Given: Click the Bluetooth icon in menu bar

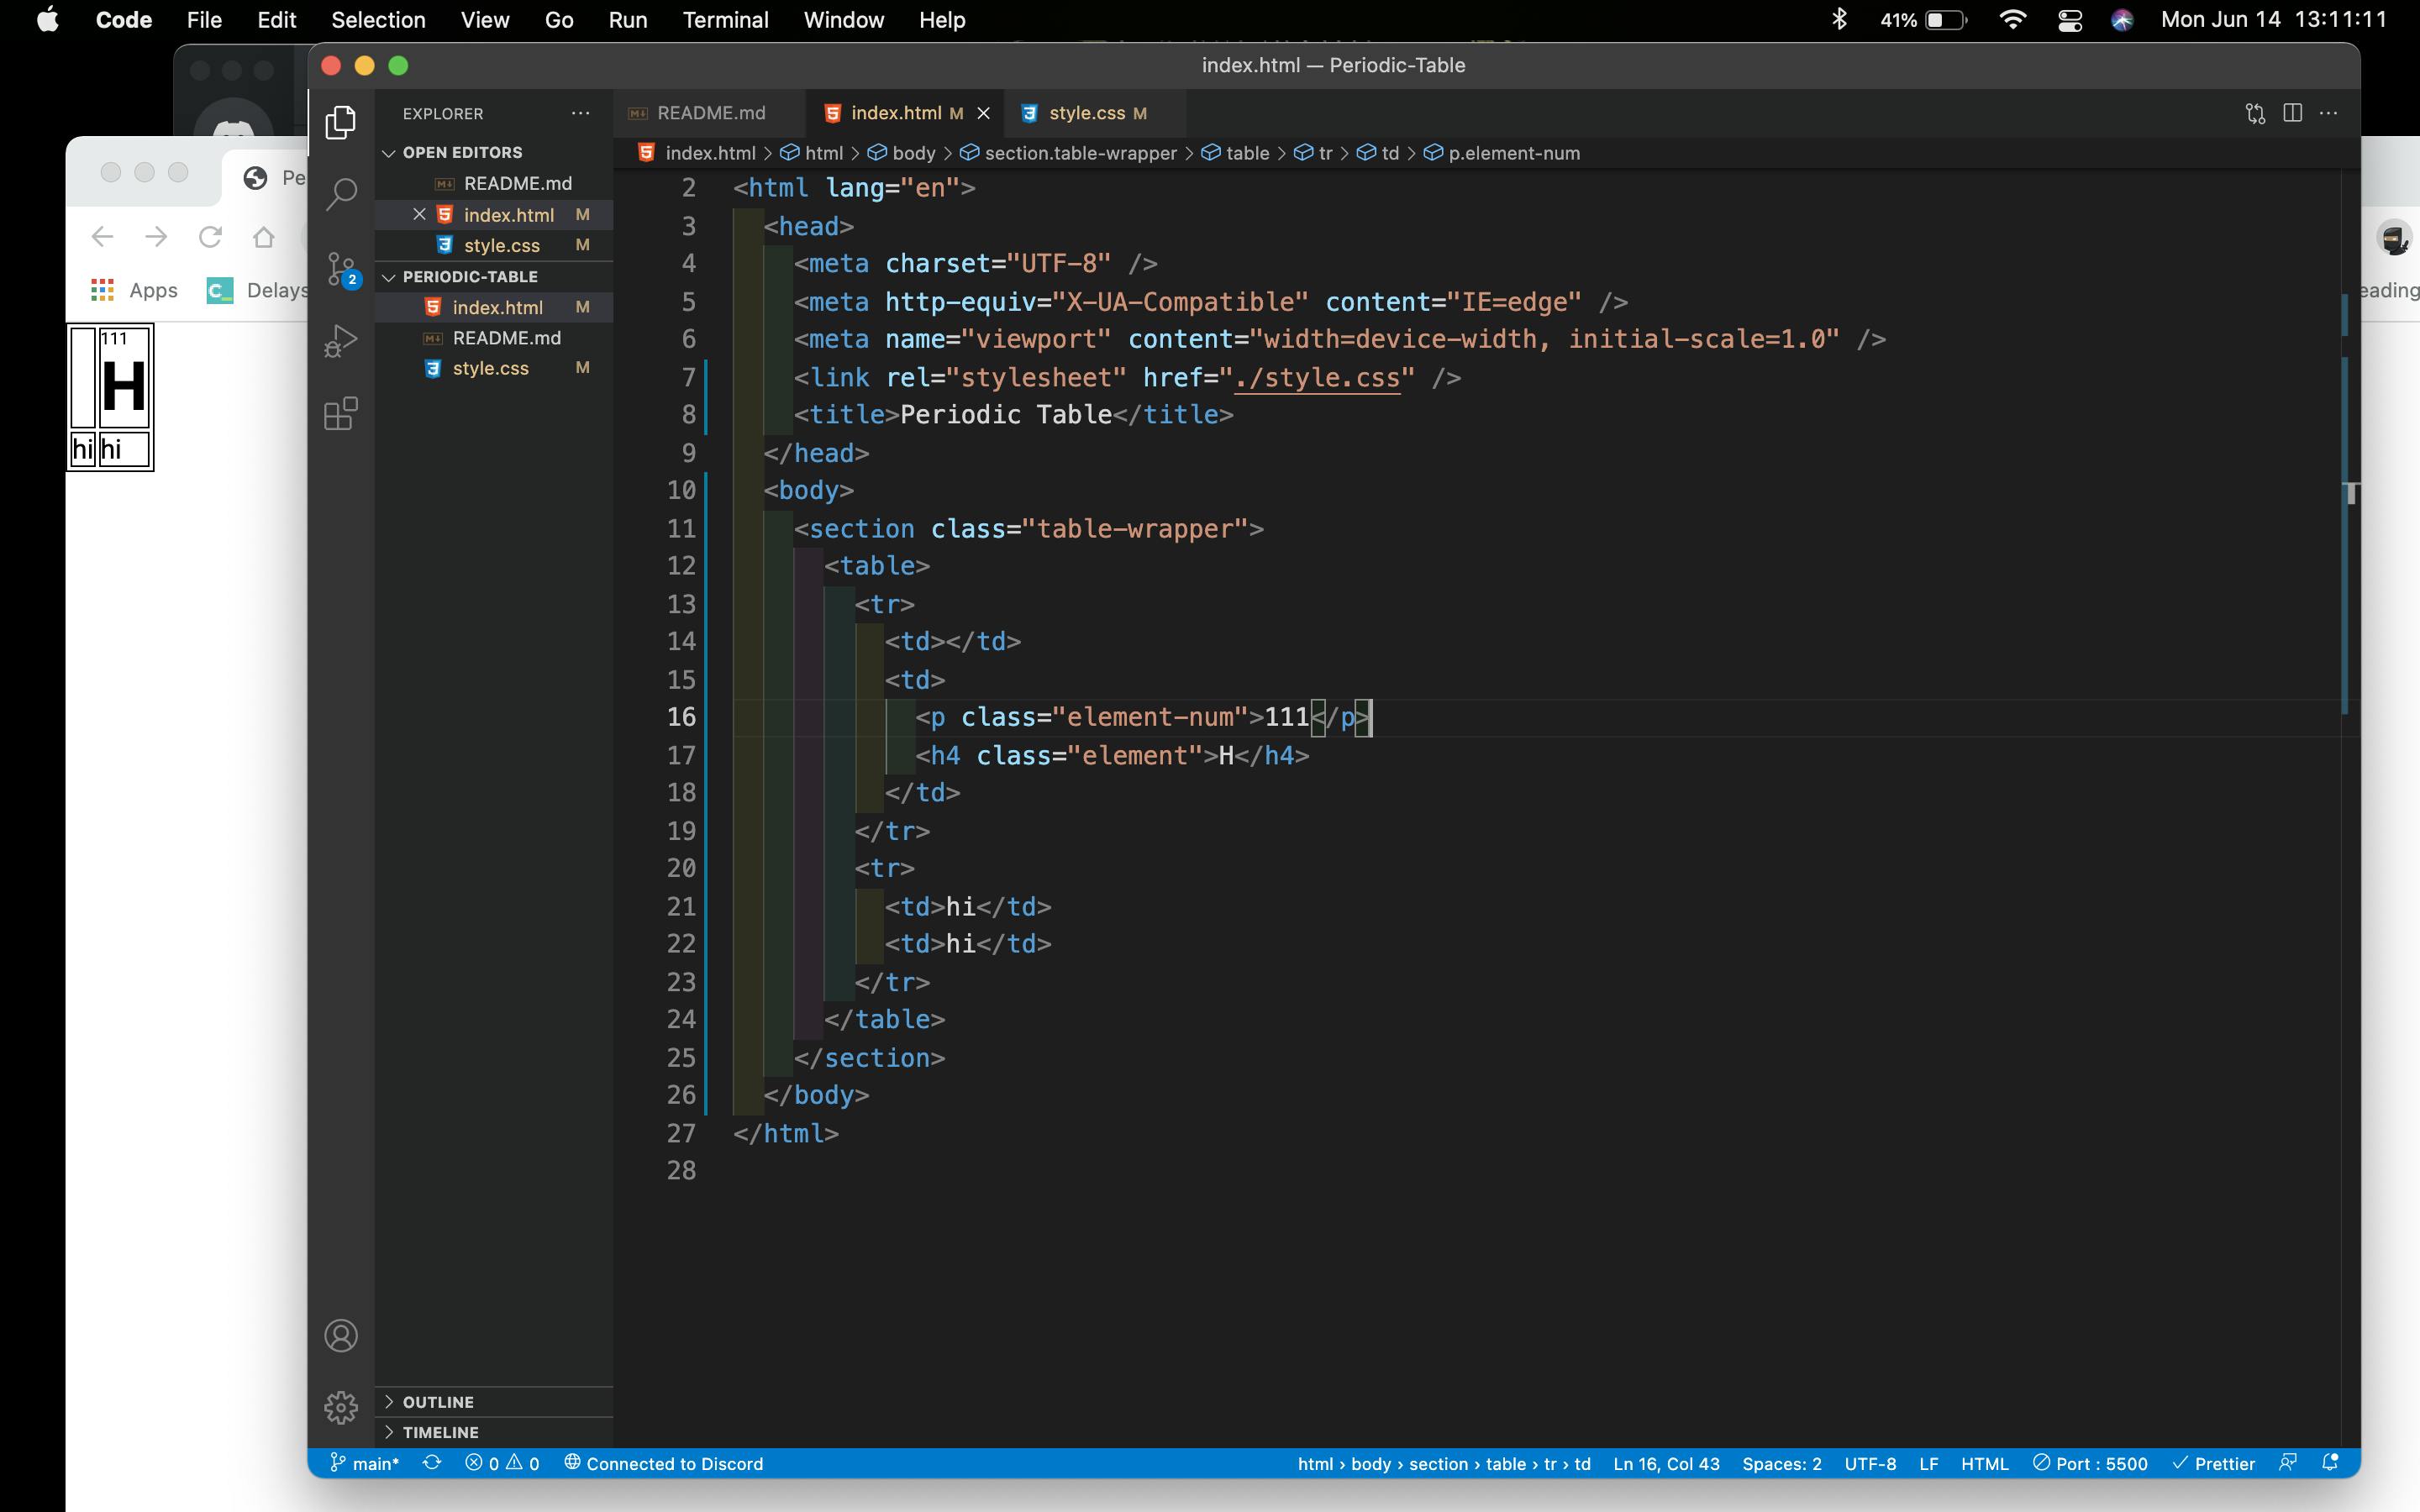Looking at the screenshot, I should 1838,20.
